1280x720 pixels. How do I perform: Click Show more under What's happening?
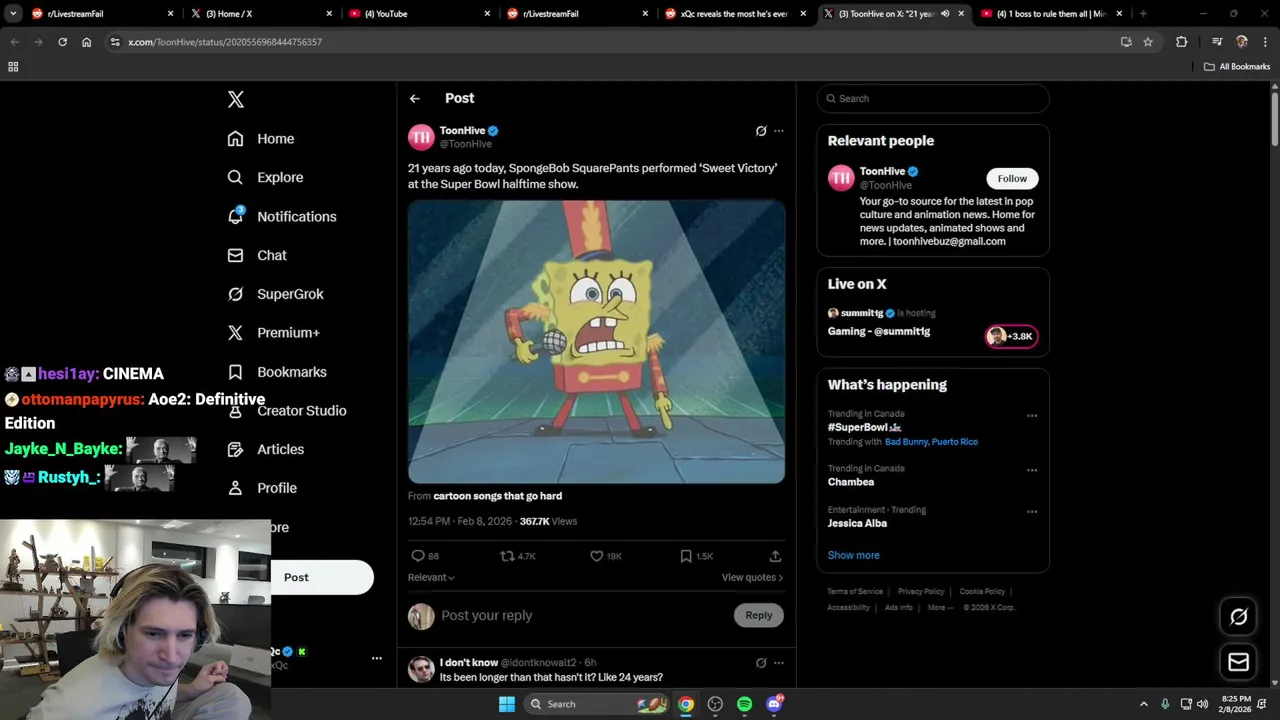[854, 555]
